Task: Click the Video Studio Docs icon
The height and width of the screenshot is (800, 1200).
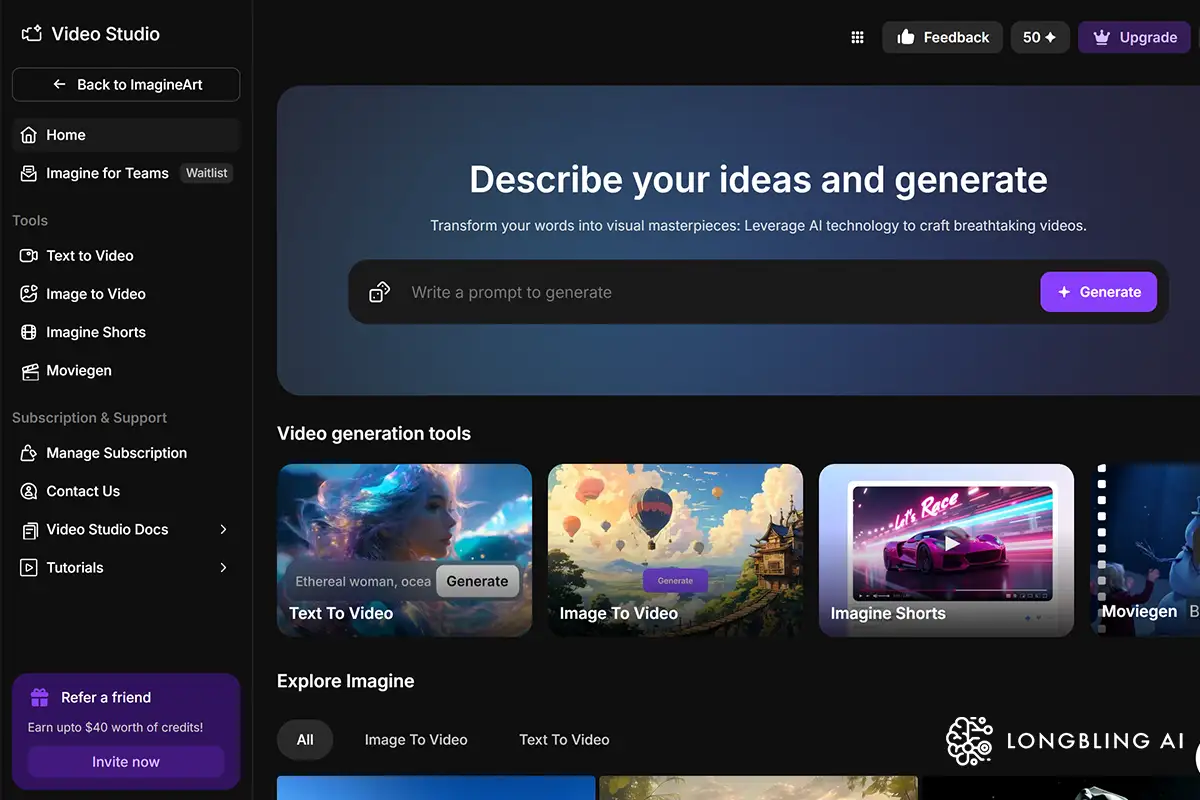Action: pyautogui.click(x=28, y=530)
